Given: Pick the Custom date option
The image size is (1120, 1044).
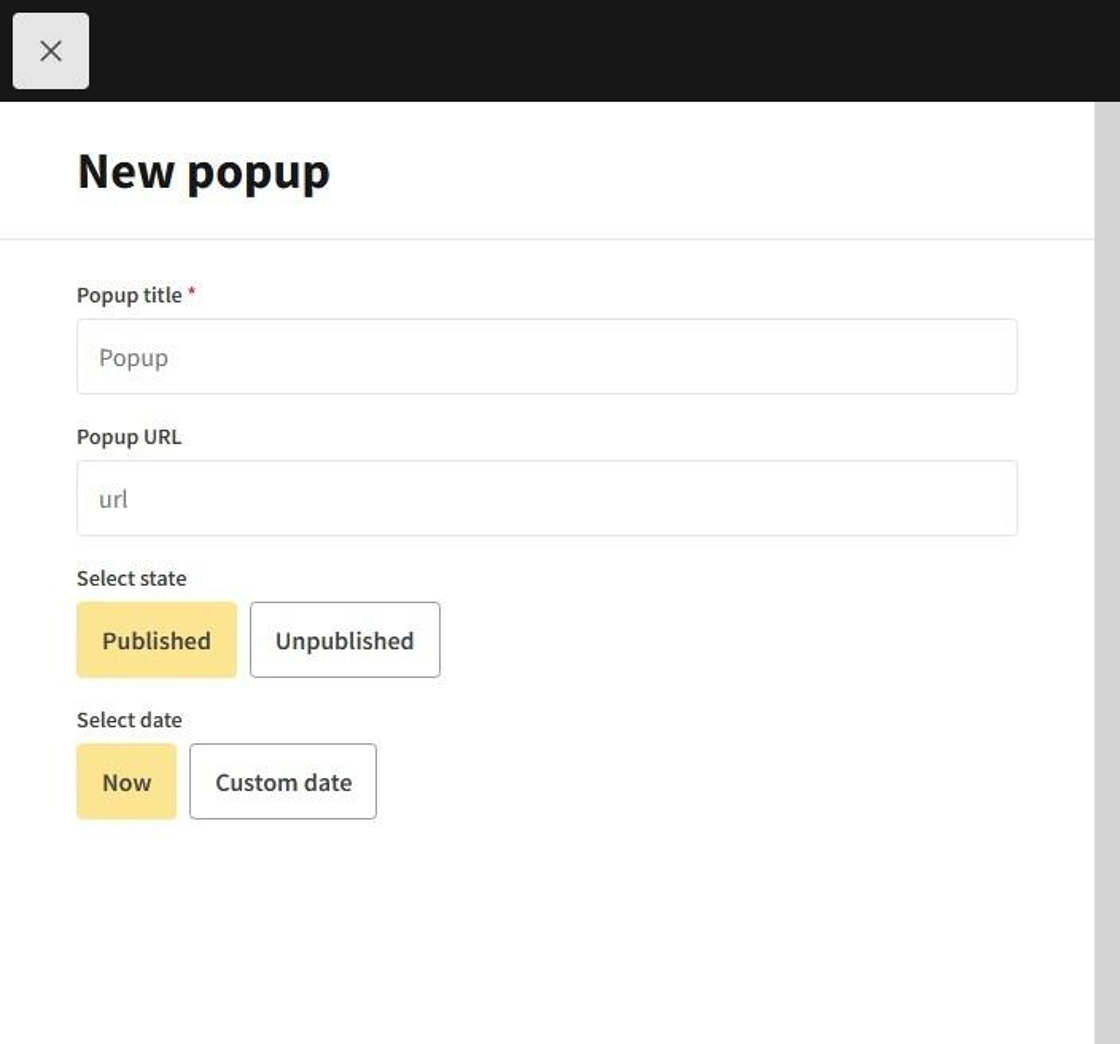Looking at the screenshot, I should point(283,782).
